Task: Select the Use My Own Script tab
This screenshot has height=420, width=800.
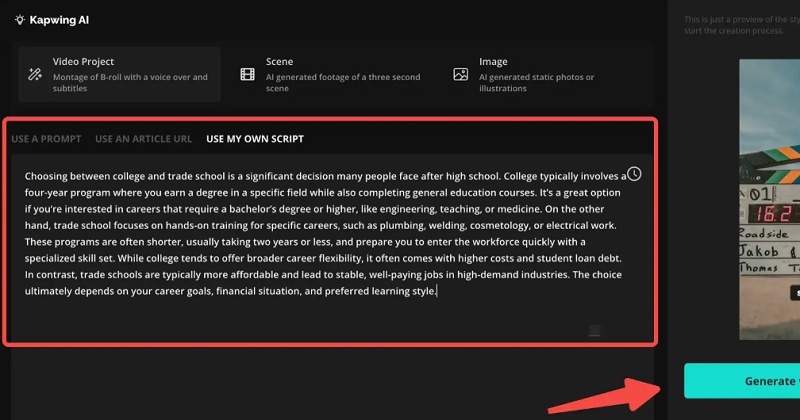Action: click(255, 139)
